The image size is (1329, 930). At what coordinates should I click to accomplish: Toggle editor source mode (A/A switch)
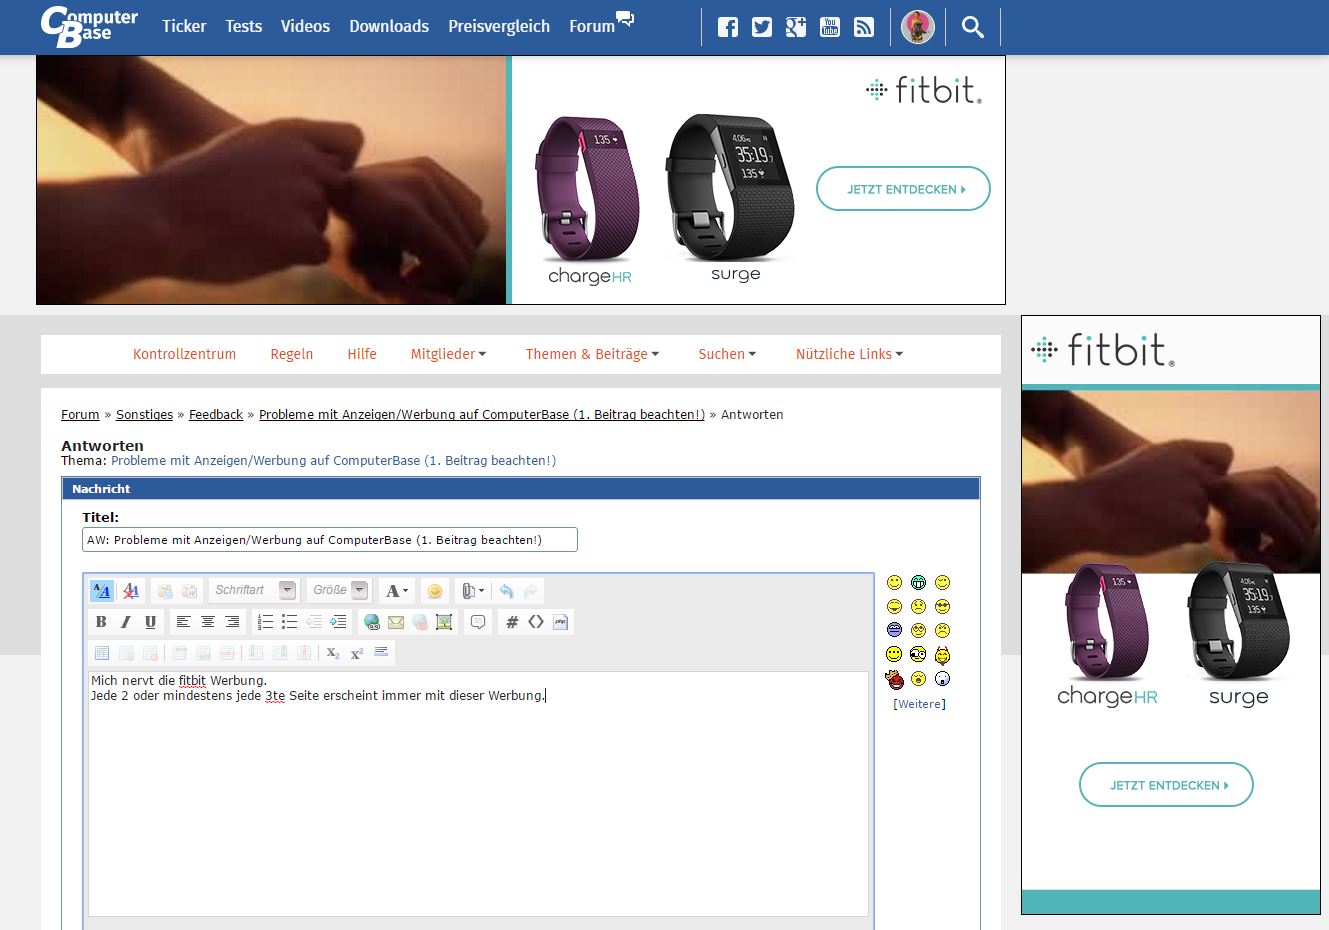pos(102,591)
